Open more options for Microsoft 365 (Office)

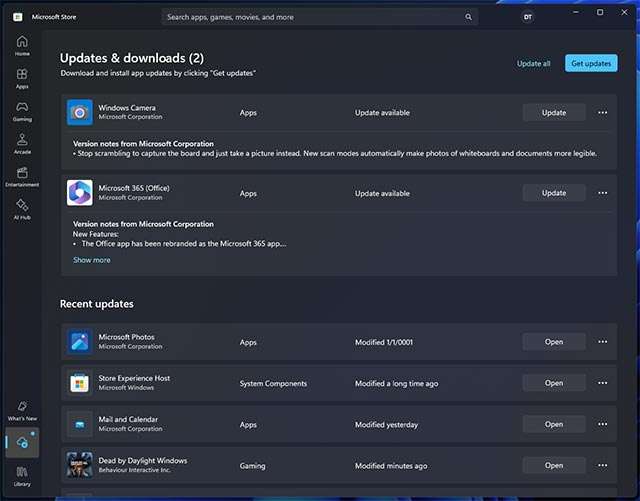tap(602, 193)
